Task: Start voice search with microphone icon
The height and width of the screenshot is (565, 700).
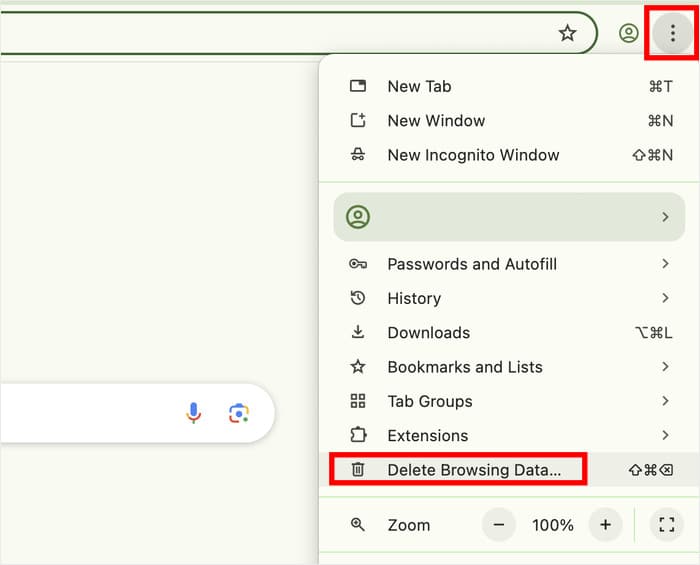Action: [193, 413]
